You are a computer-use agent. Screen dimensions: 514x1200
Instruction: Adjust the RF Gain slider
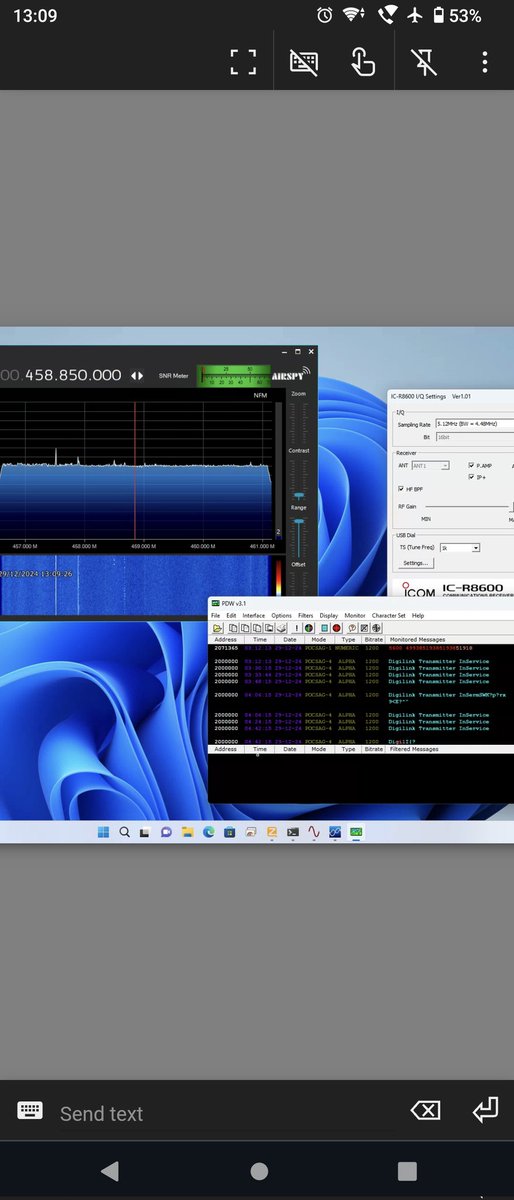(x=470, y=508)
